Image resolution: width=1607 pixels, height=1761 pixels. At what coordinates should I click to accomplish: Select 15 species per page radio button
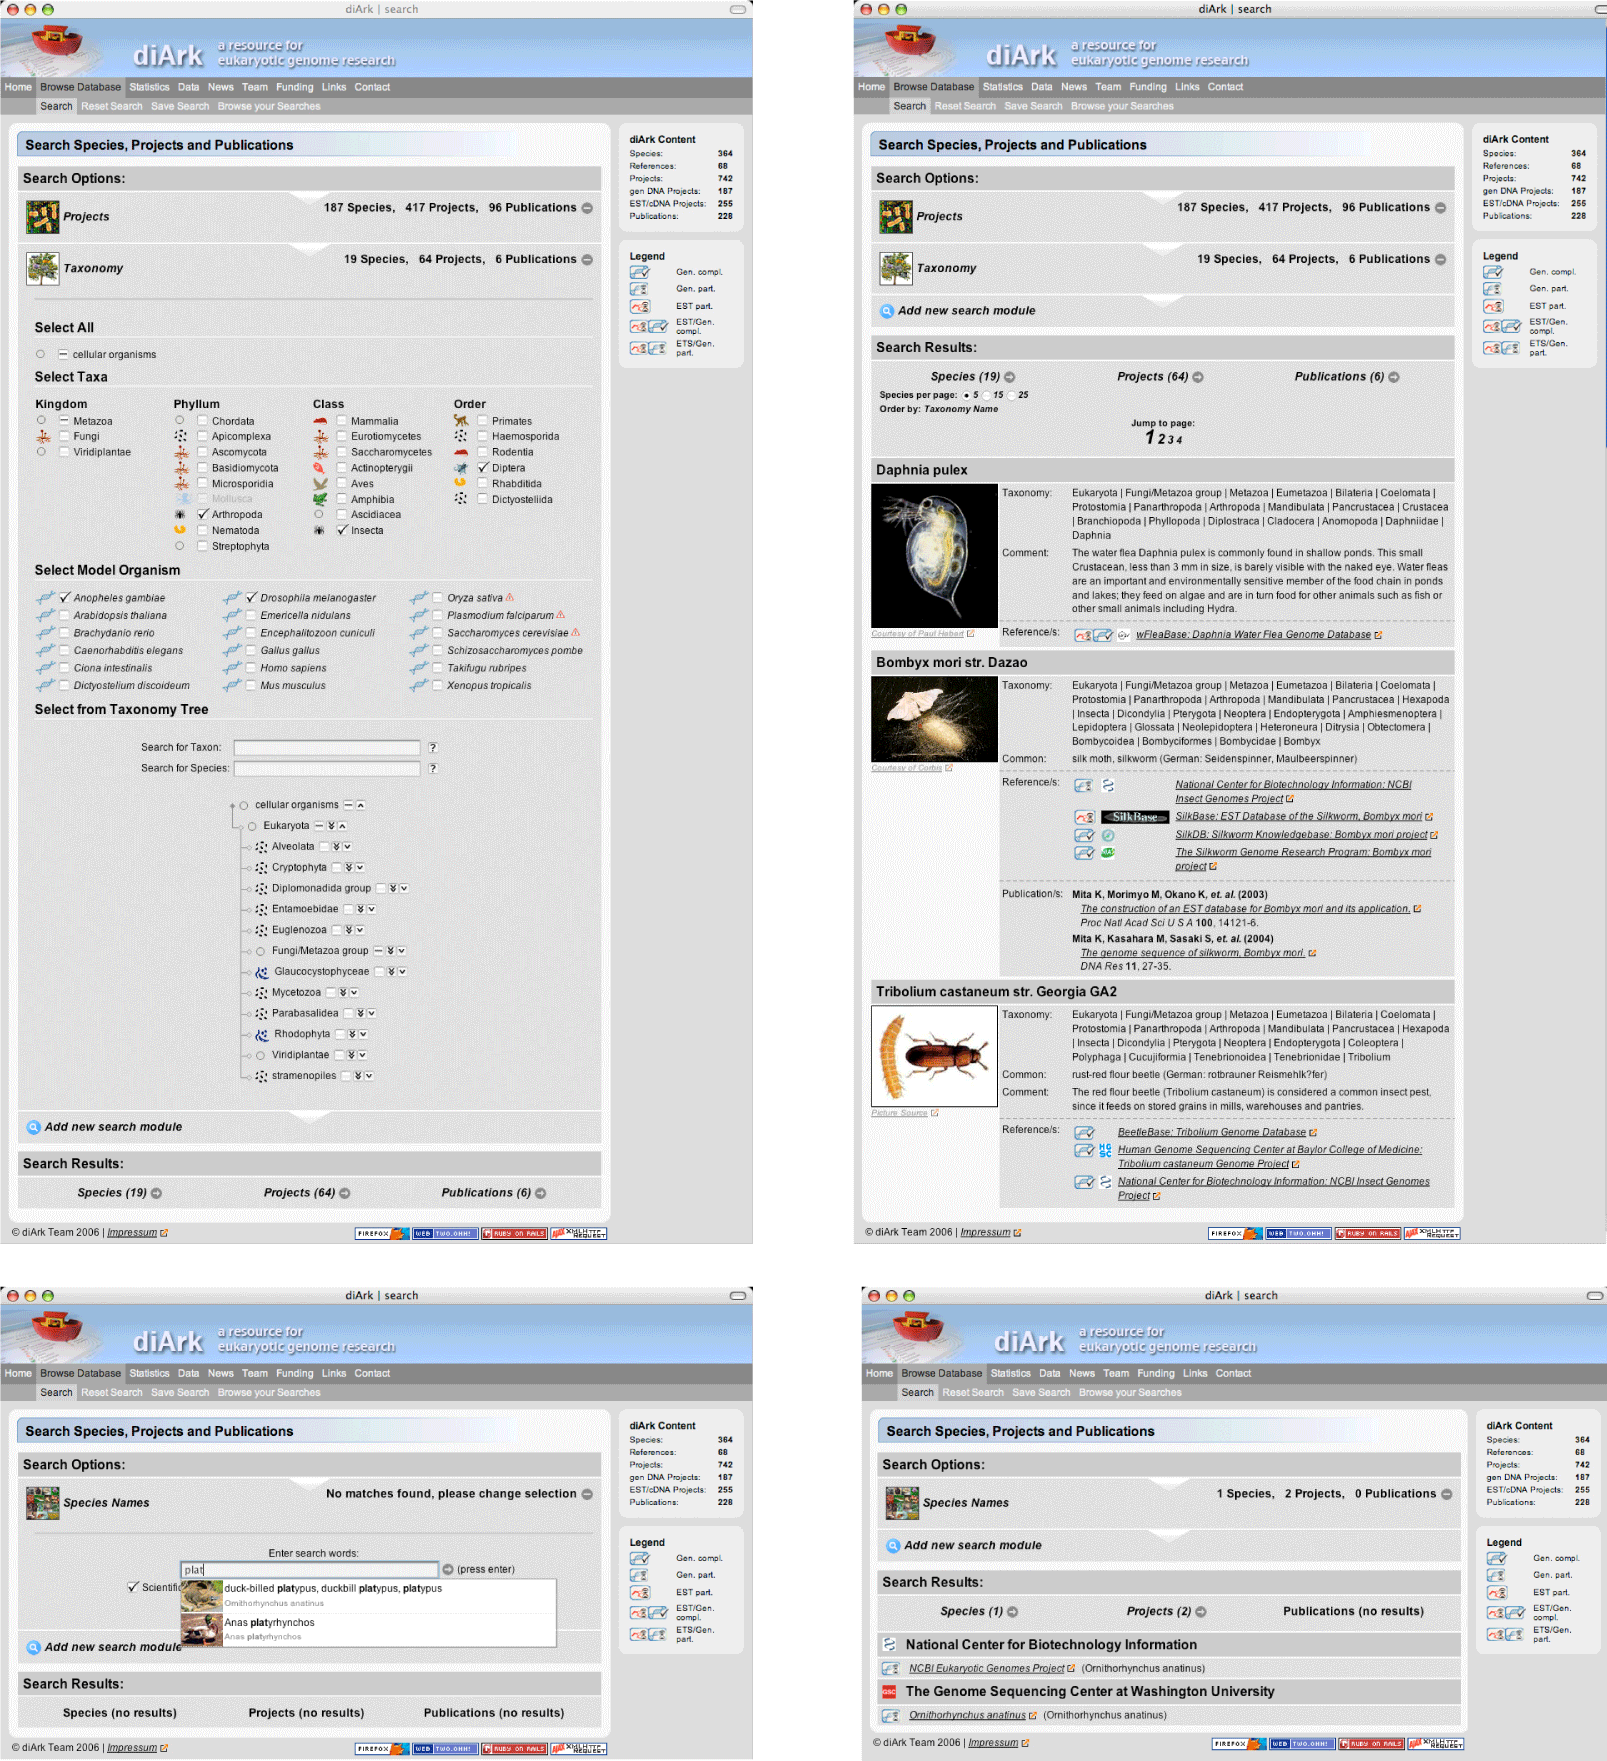click(x=985, y=395)
